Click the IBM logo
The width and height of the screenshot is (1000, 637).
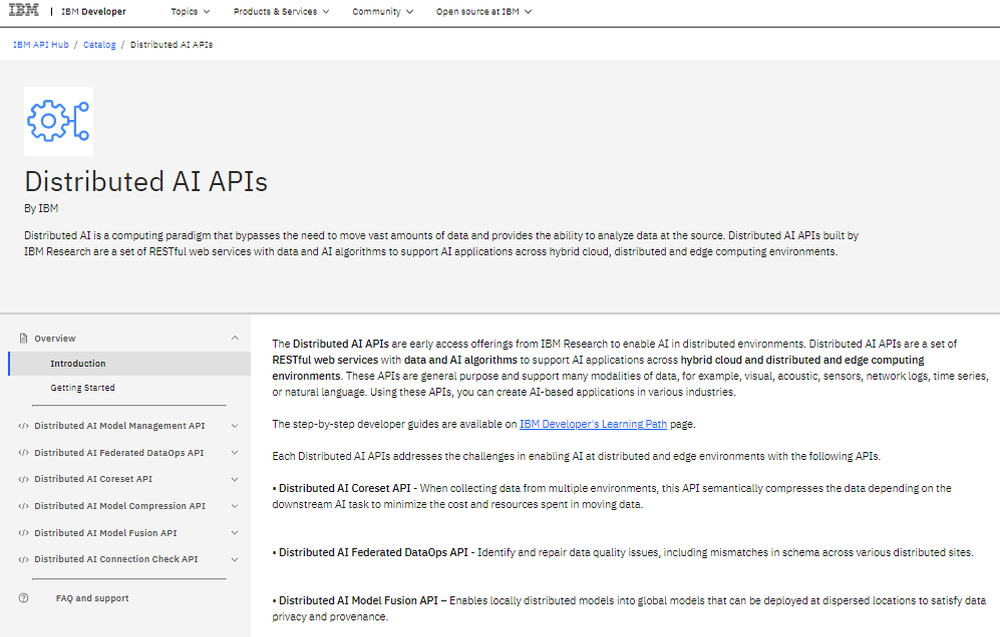(24, 10)
